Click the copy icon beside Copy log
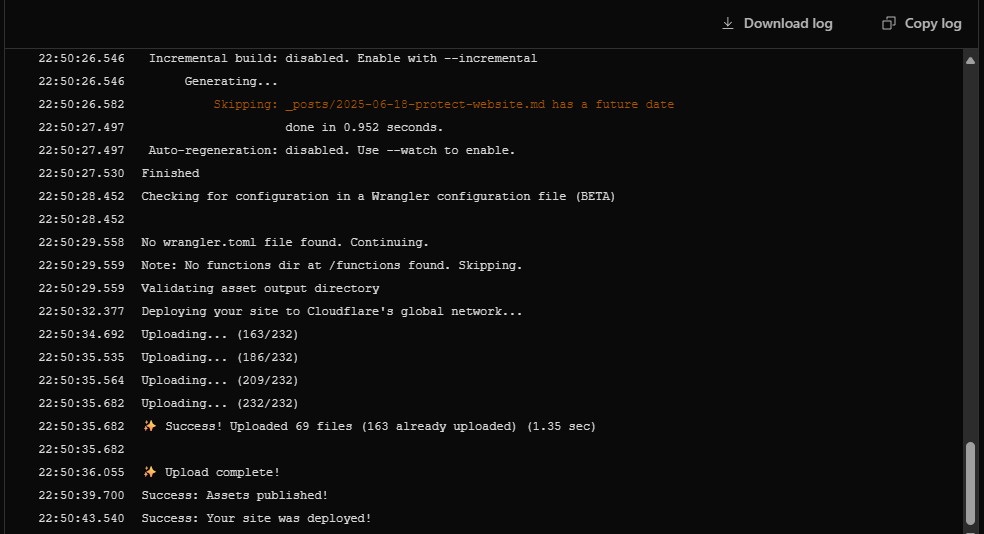This screenshot has height=534, width=984. [889, 23]
